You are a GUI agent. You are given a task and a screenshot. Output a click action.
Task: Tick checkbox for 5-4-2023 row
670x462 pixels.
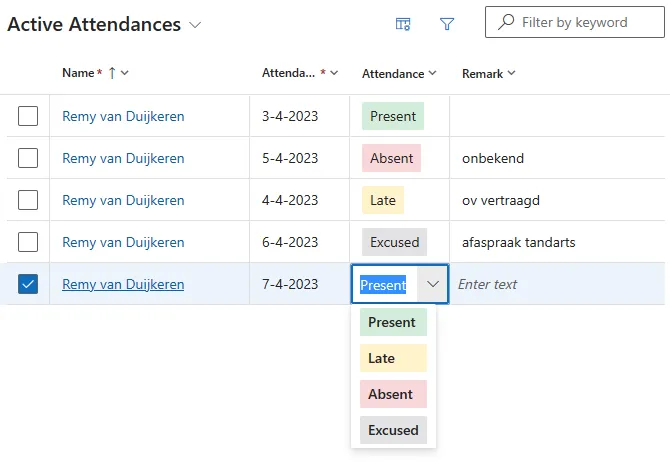click(x=28, y=158)
